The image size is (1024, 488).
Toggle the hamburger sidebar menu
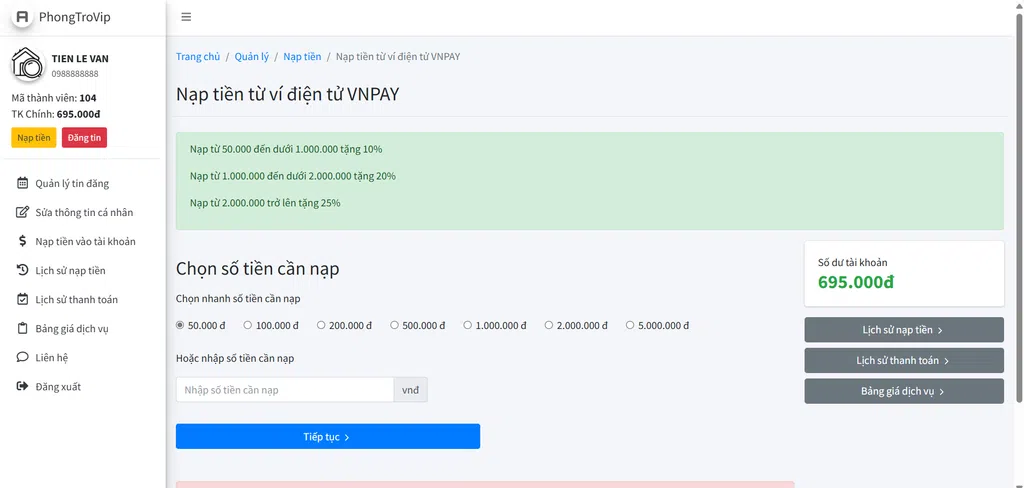click(186, 17)
